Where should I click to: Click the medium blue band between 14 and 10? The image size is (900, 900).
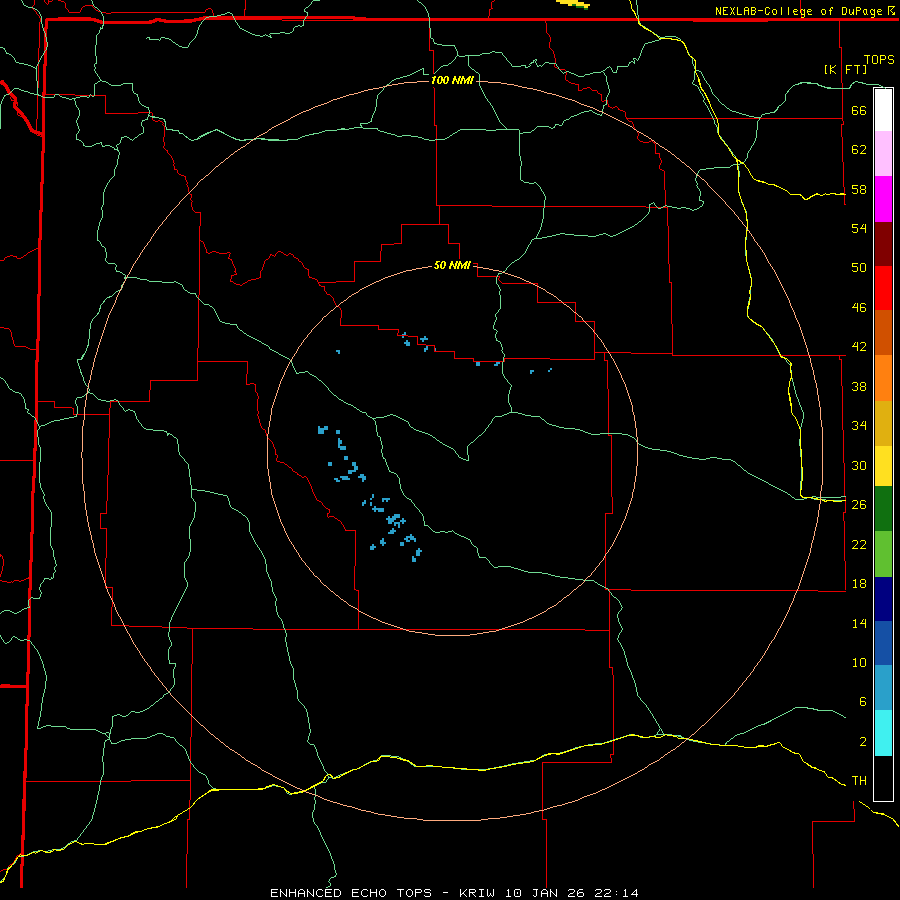coord(883,643)
